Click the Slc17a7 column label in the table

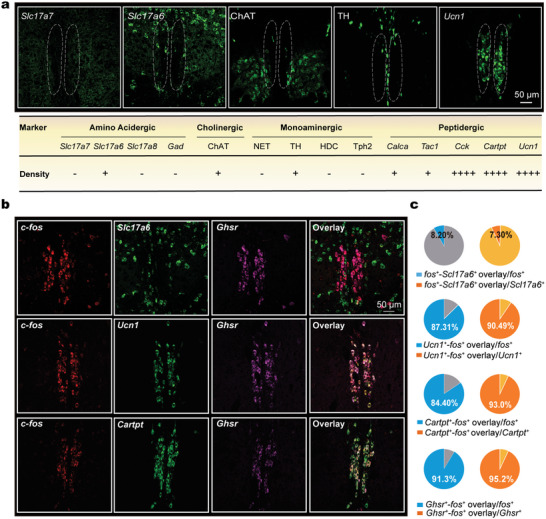coord(75,146)
